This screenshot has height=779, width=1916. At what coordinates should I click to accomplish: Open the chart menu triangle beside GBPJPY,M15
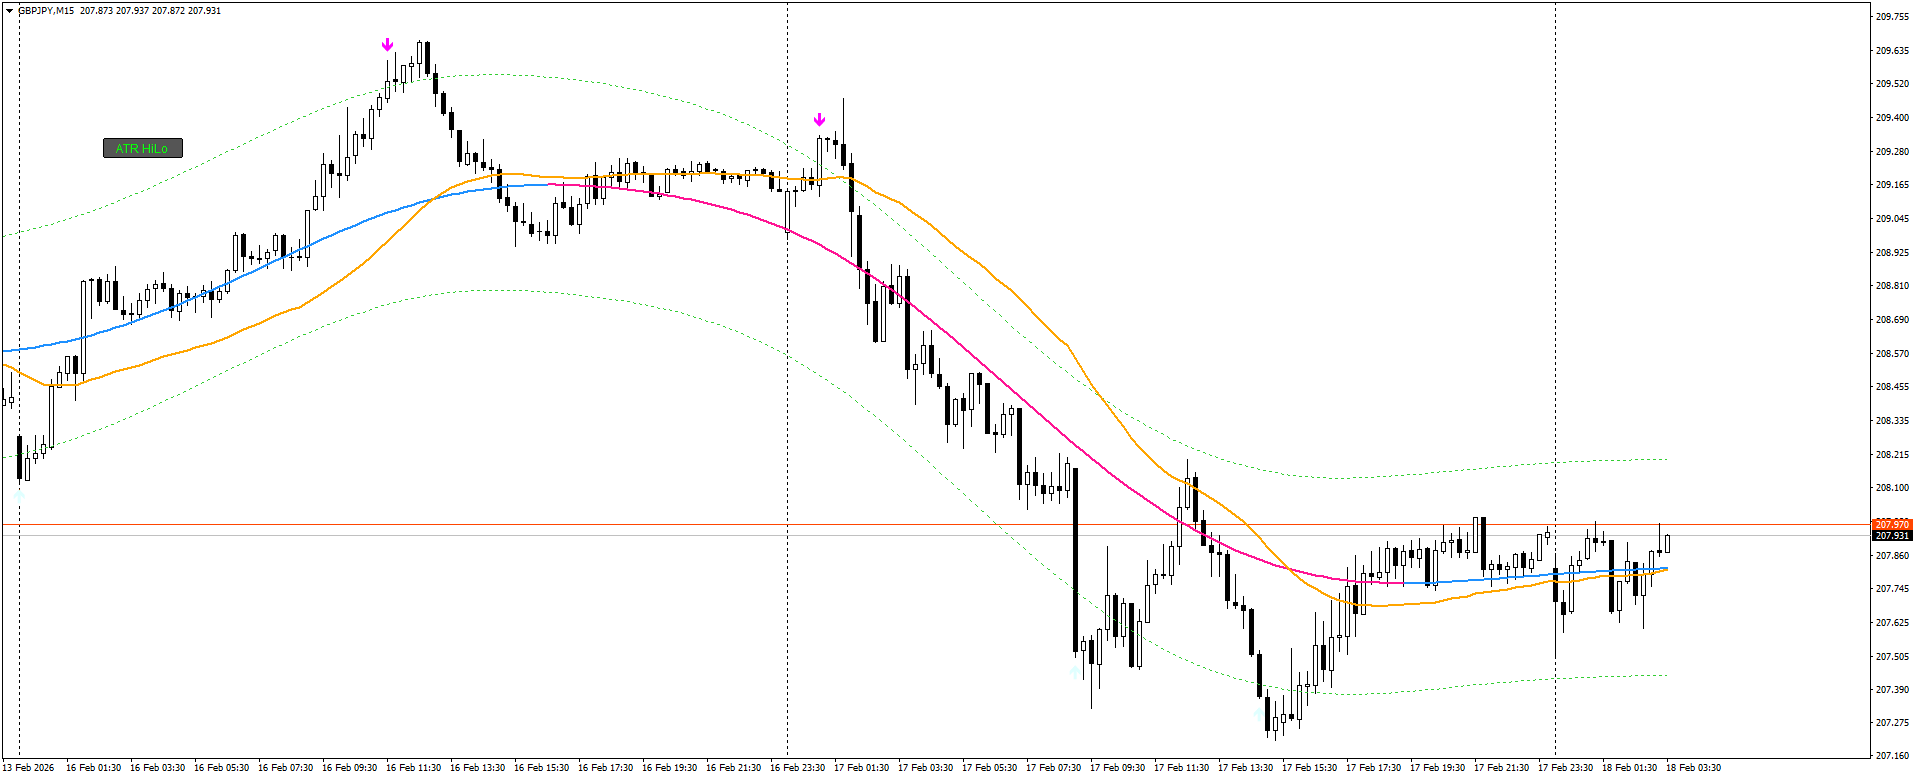10,10
